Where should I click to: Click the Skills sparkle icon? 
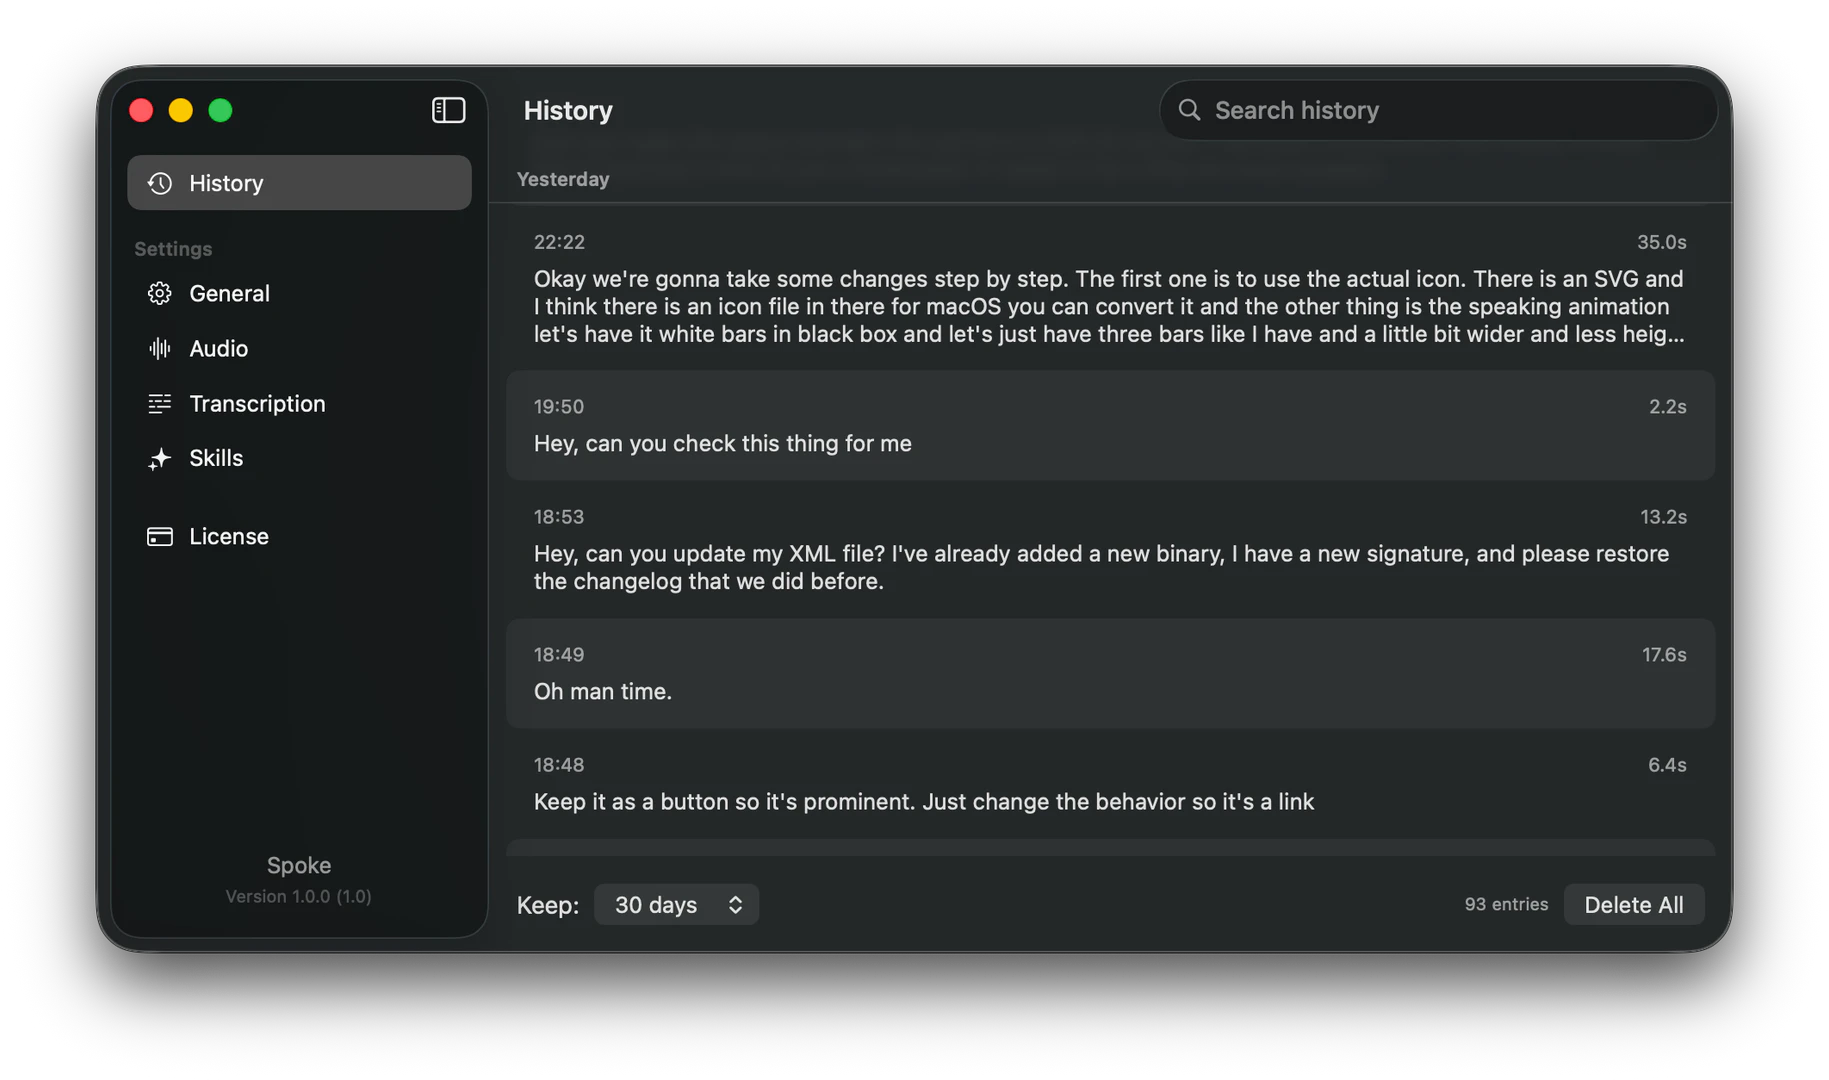[159, 458]
